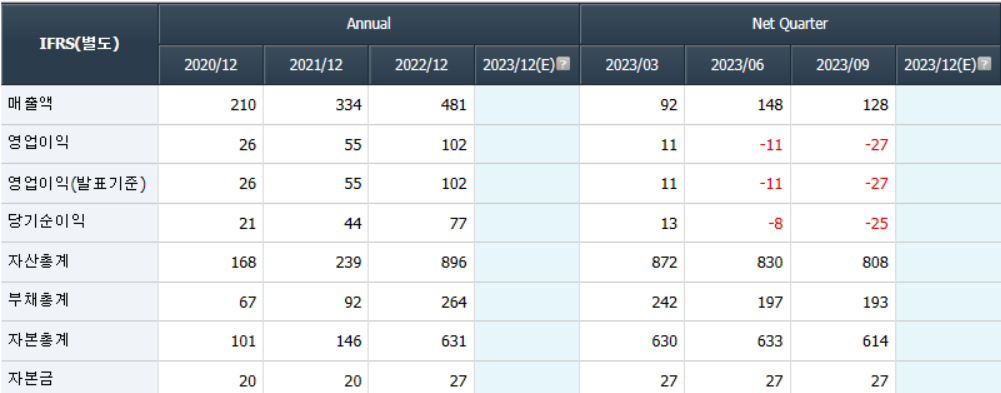1001x393 pixels.
Task: Click 자산총계 value 168 for 2020/12
Action: tap(244, 263)
